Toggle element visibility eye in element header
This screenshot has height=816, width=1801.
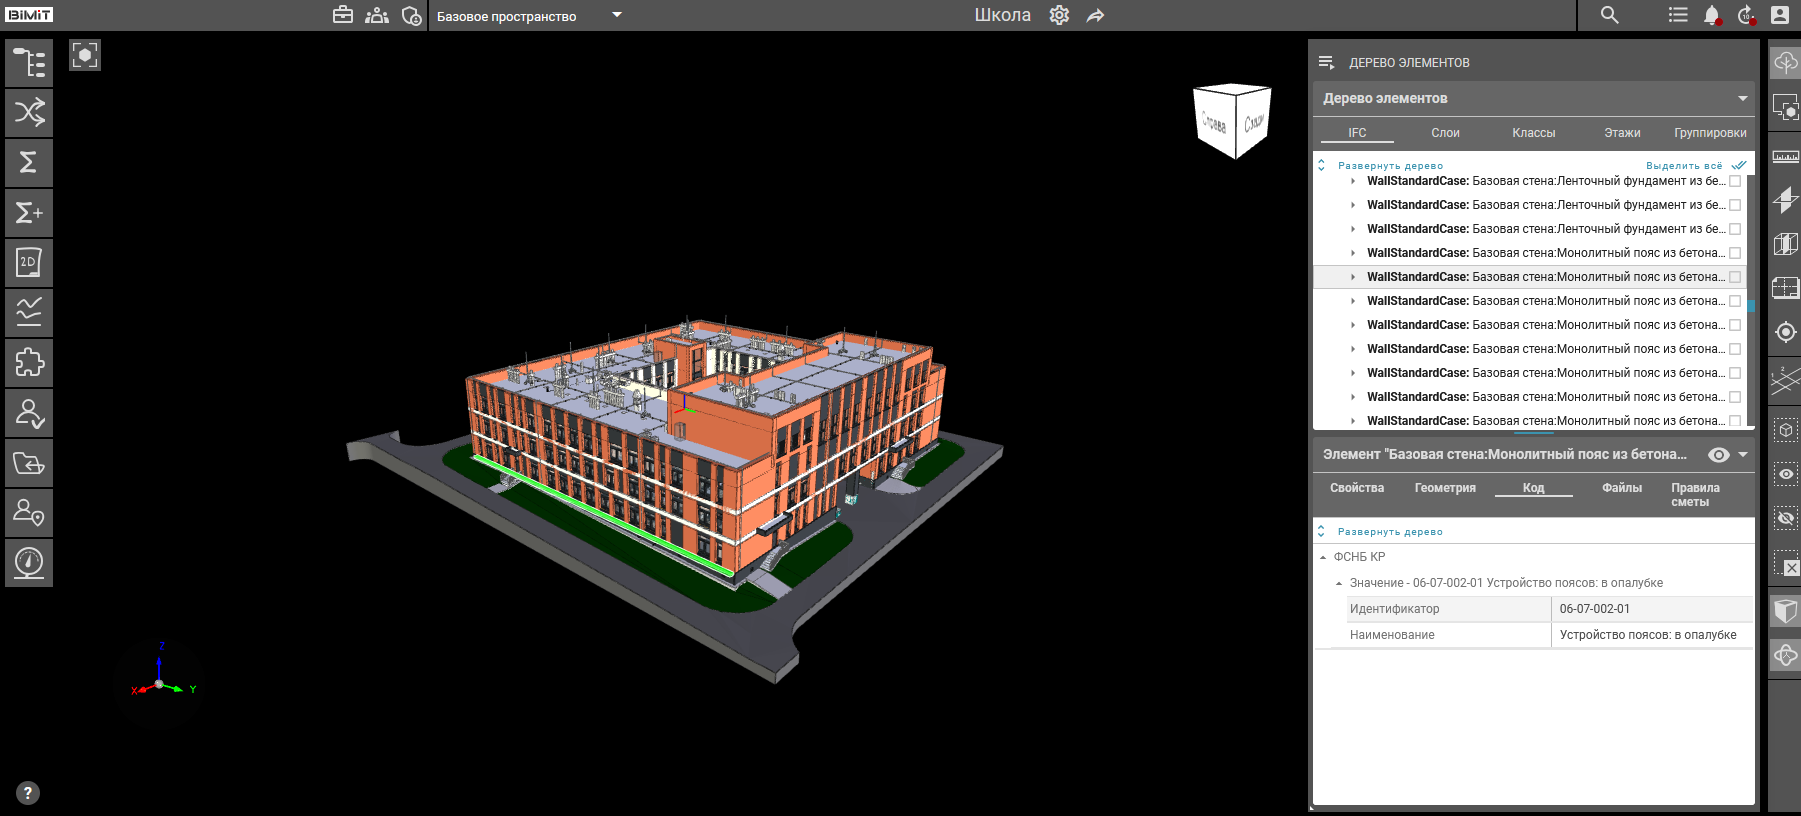point(1718,455)
